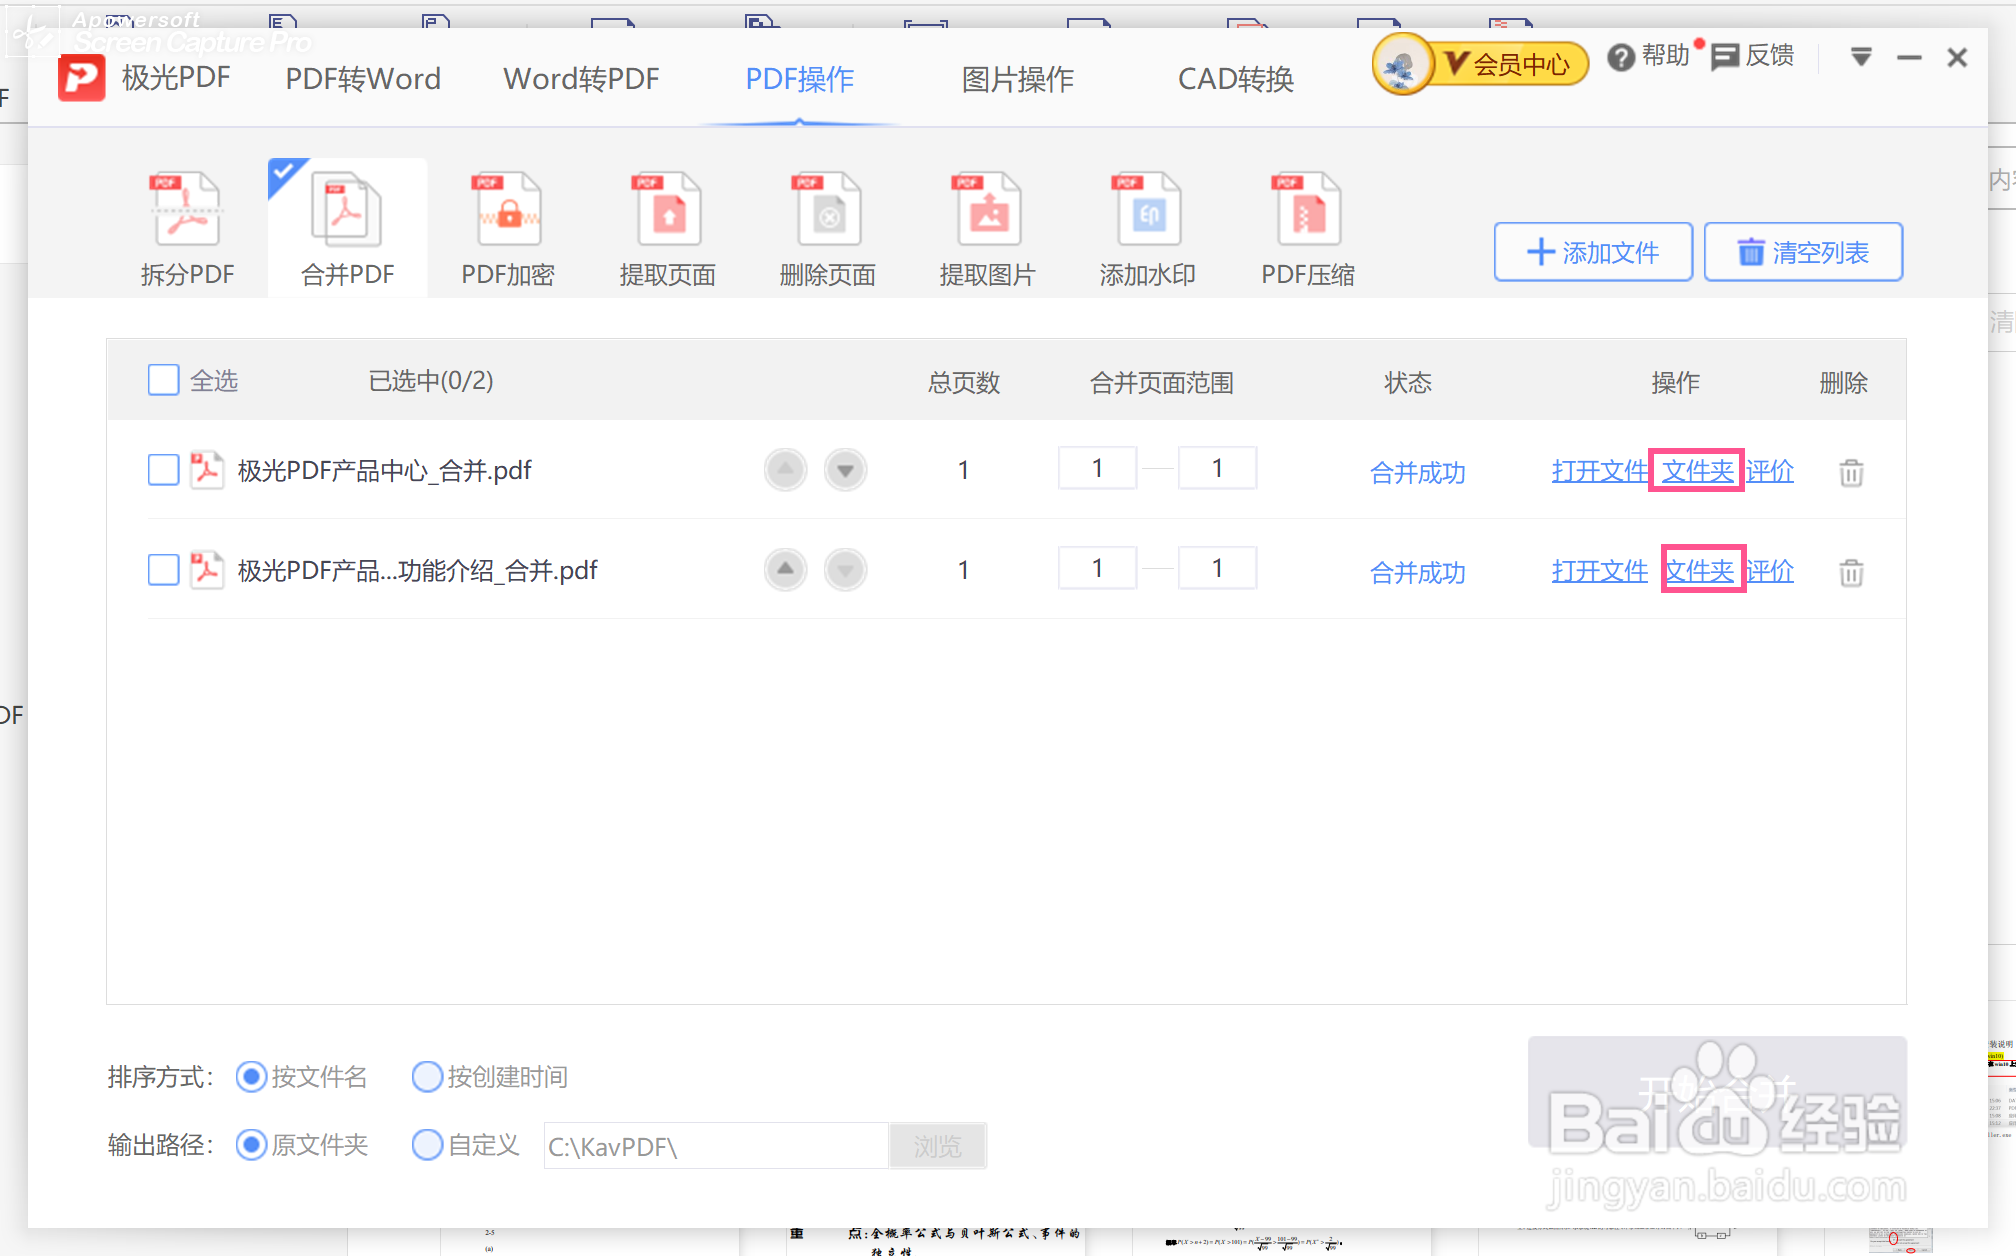2016x1256 pixels.
Task: Delete 极光PDF产品中心_合并.pdf with trash icon
Action: click(x=1851, y=472)
